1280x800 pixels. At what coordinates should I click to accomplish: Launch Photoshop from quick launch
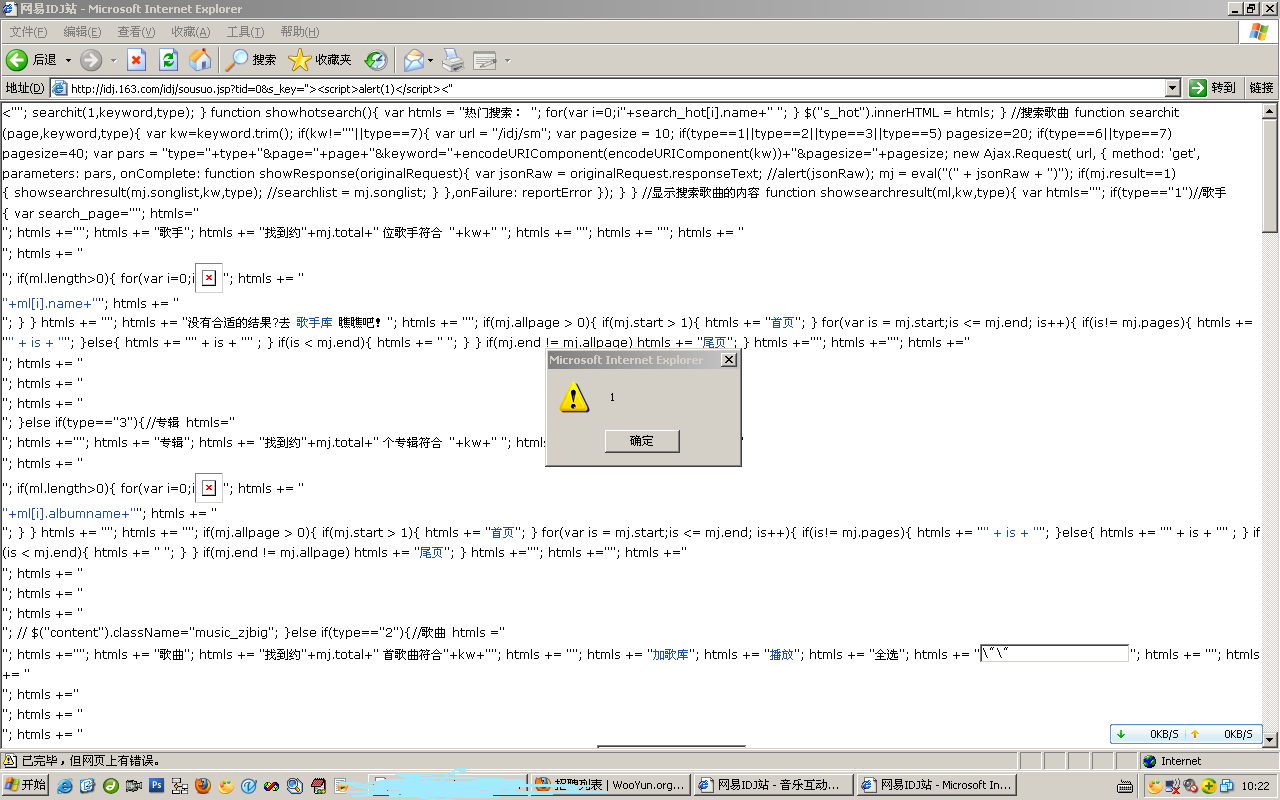pyautogui.click(x=156, y=786)
